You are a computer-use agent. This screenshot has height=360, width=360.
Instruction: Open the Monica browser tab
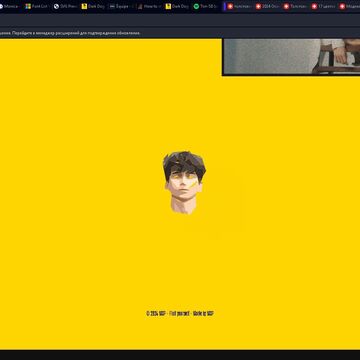tap(9, 6)
